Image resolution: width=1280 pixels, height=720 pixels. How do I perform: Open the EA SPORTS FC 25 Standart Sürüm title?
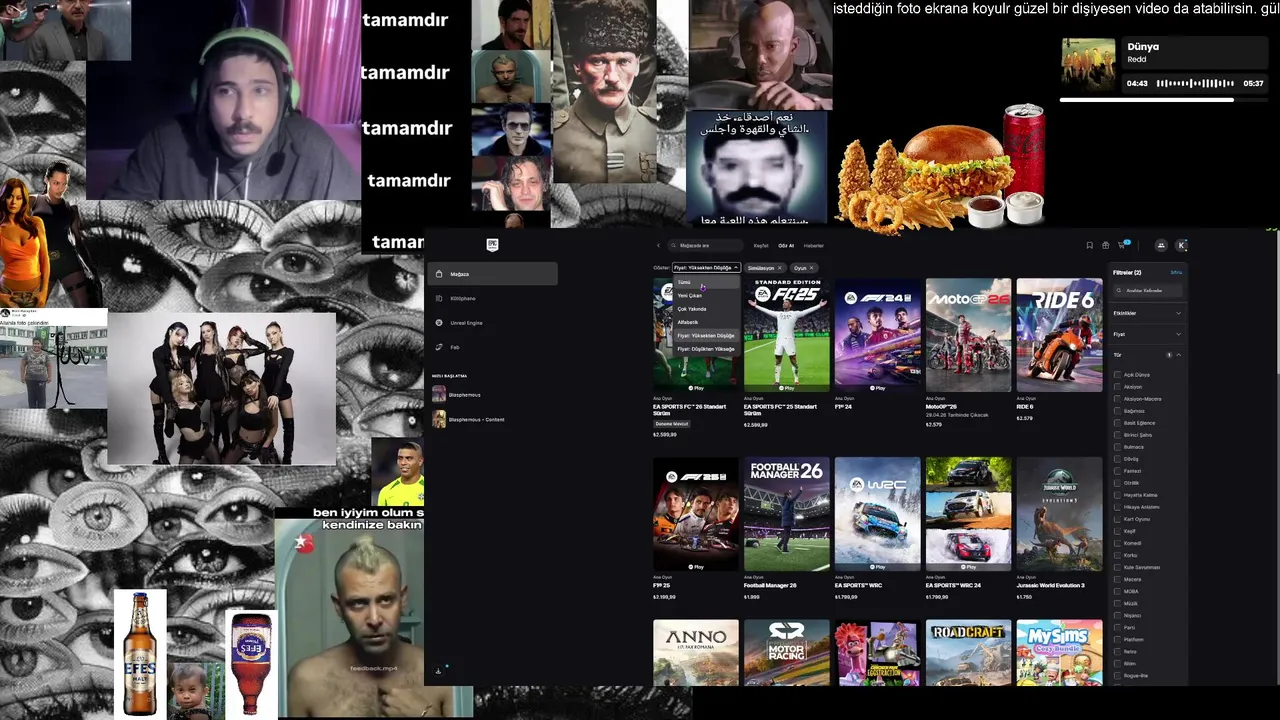(x=780, y=409)
